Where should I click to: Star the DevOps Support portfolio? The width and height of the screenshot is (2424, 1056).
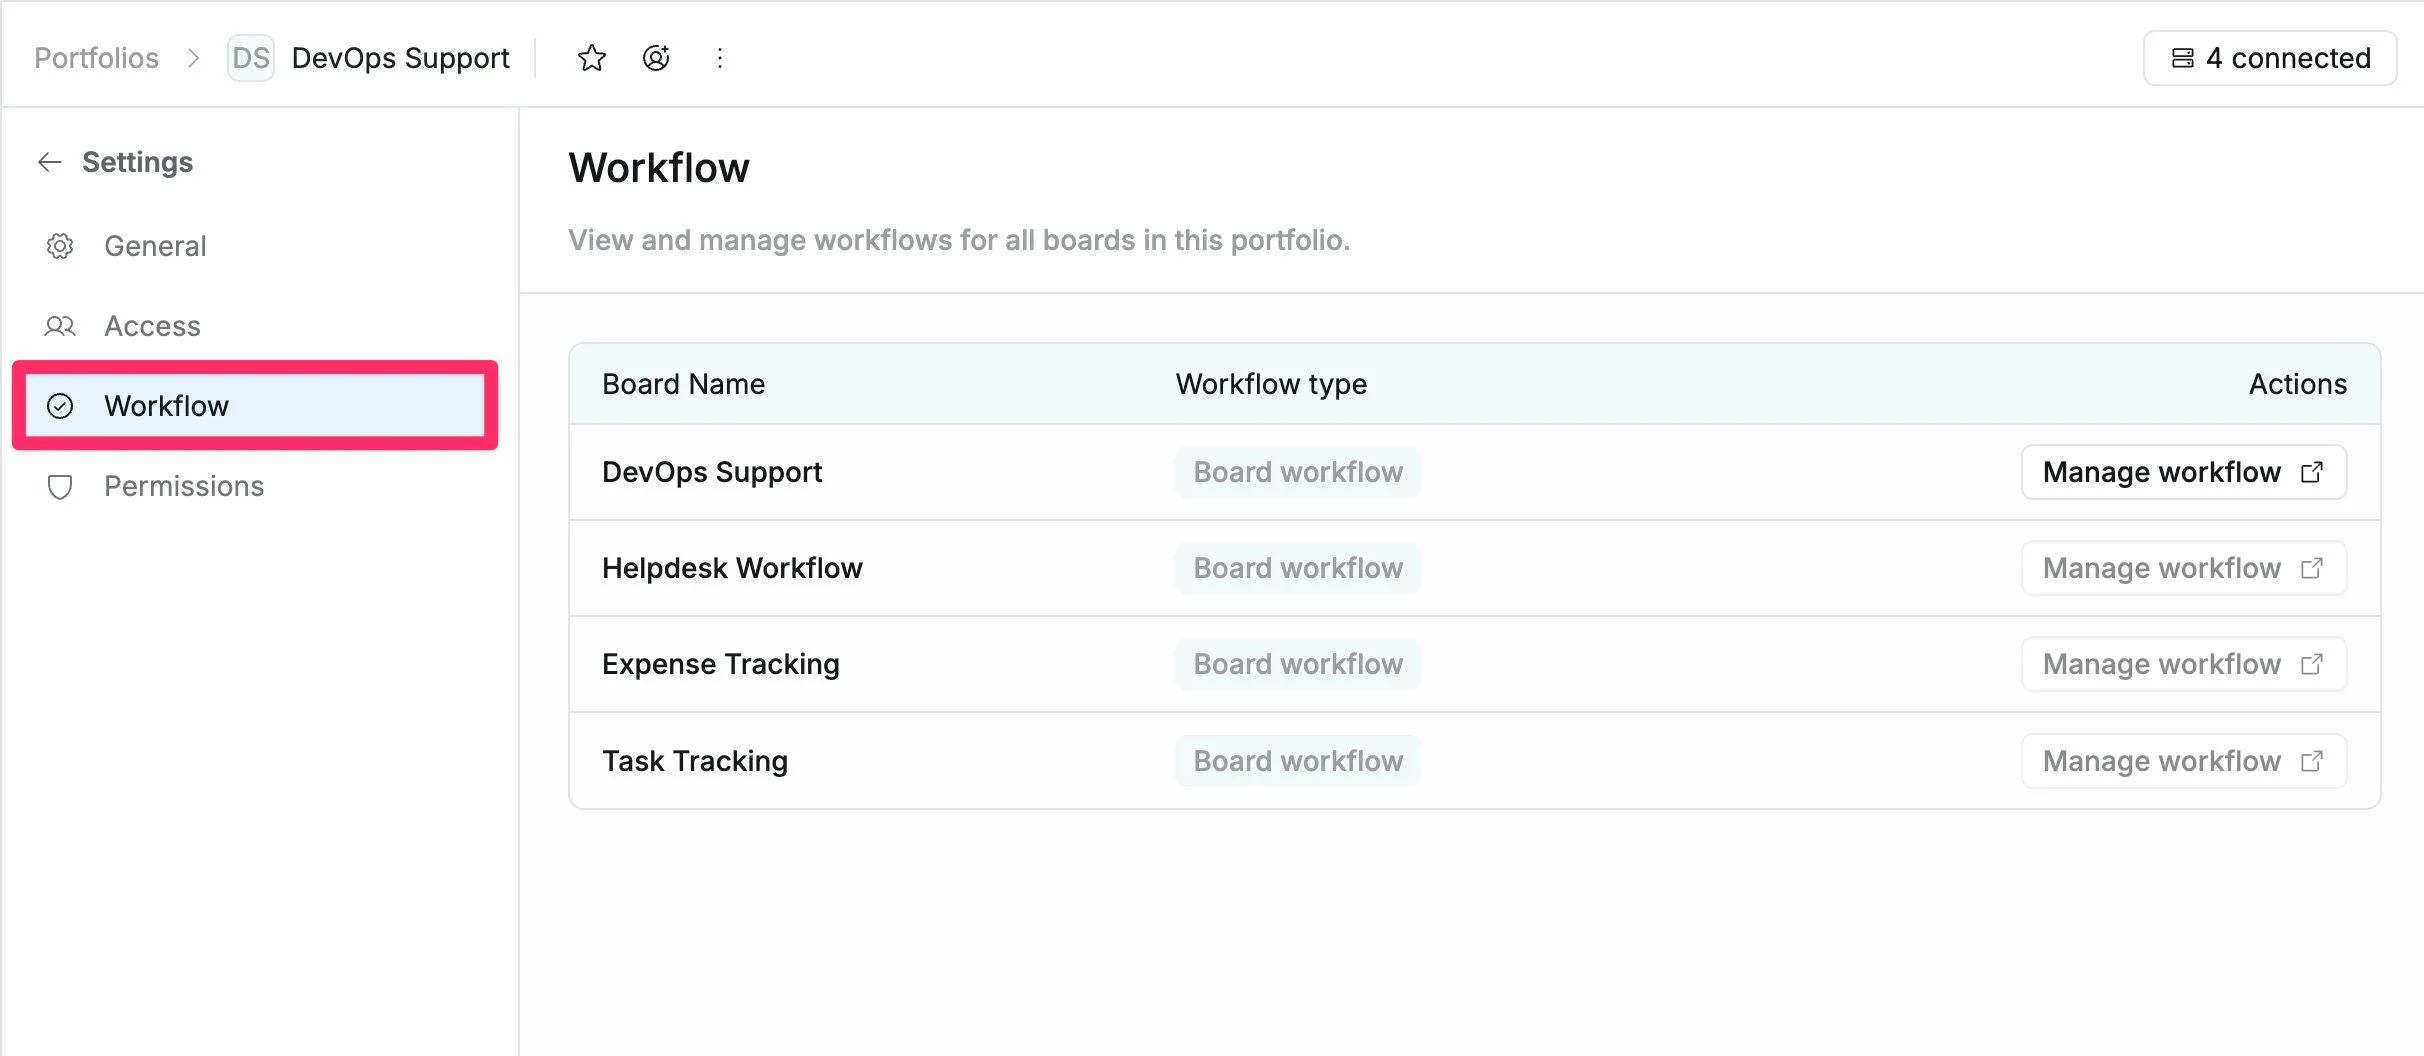(592, 58)
